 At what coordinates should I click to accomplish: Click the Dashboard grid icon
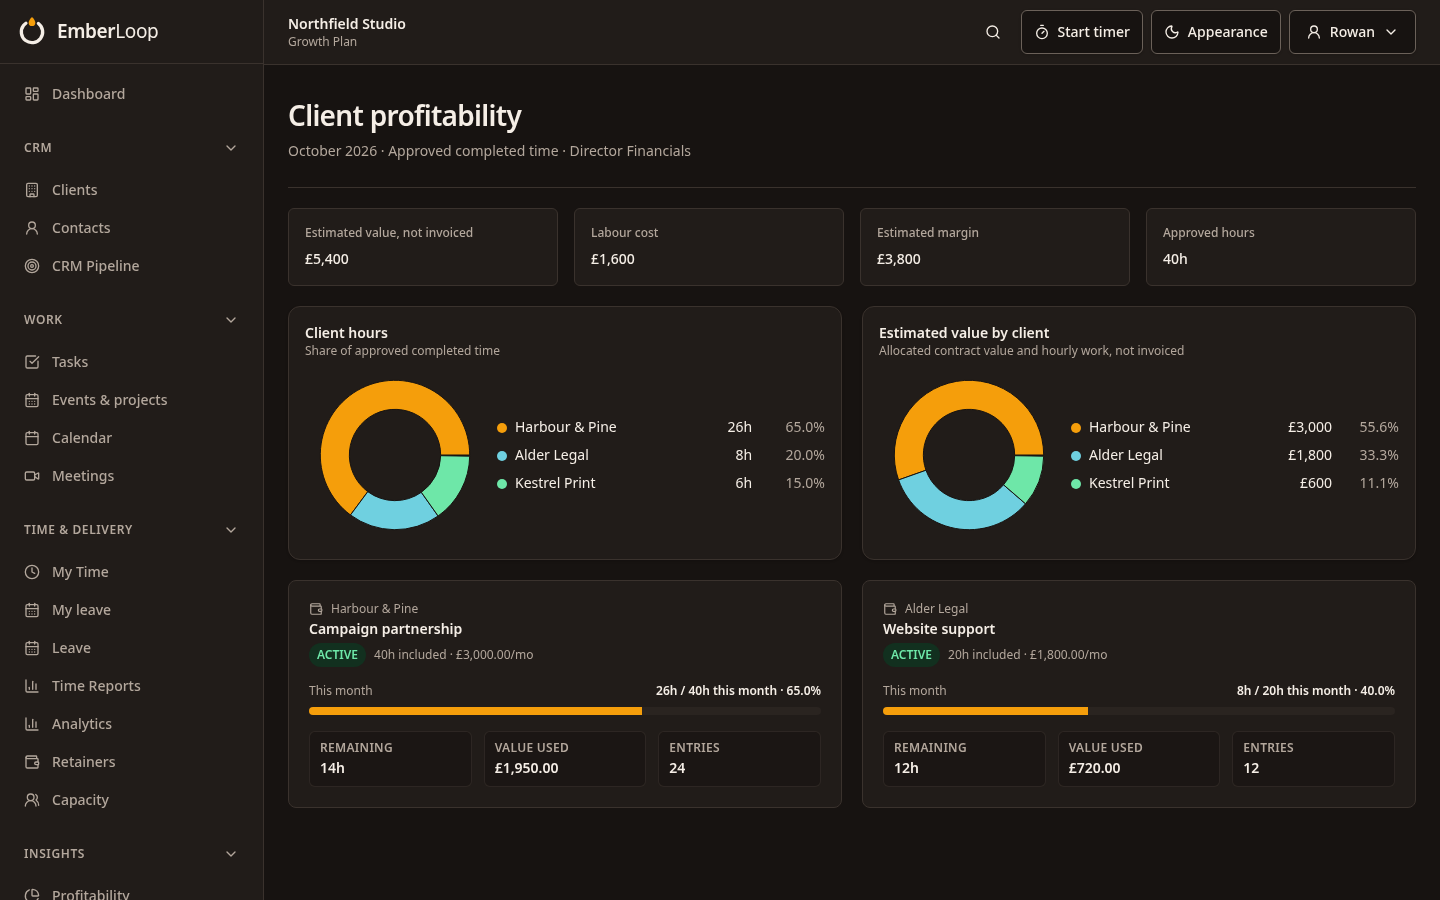coord(32,94)
